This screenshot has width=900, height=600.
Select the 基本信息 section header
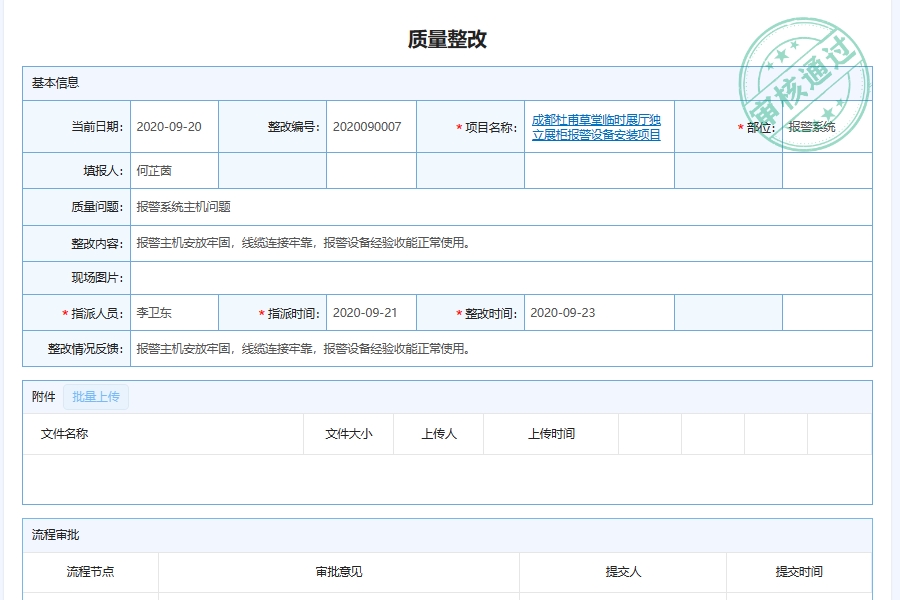click(x=54, y=85)
